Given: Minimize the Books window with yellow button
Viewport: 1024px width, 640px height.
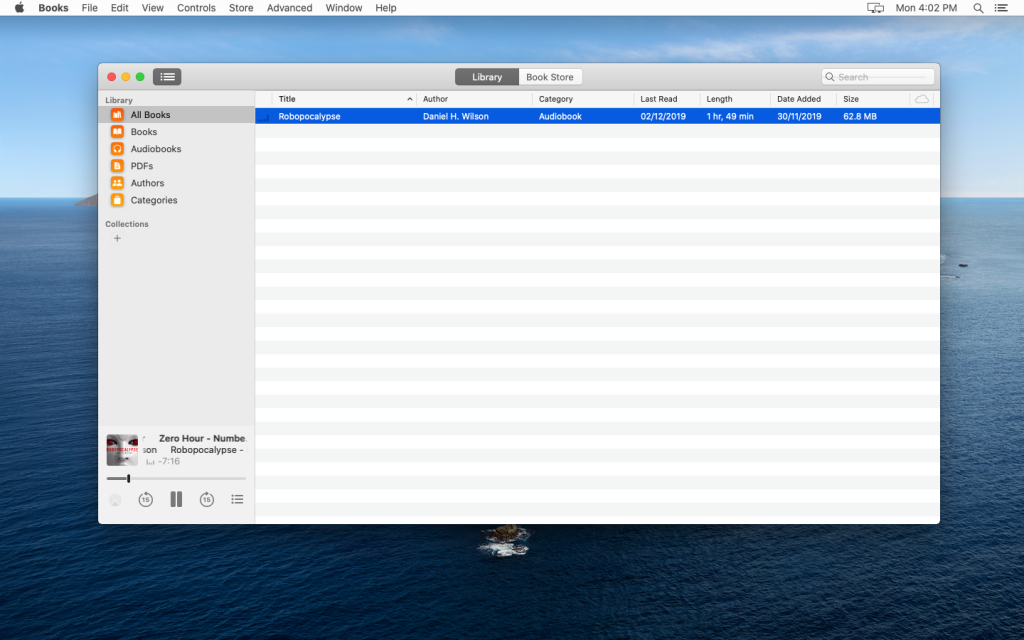Looking at the screenshot, I should pos(126,77).
